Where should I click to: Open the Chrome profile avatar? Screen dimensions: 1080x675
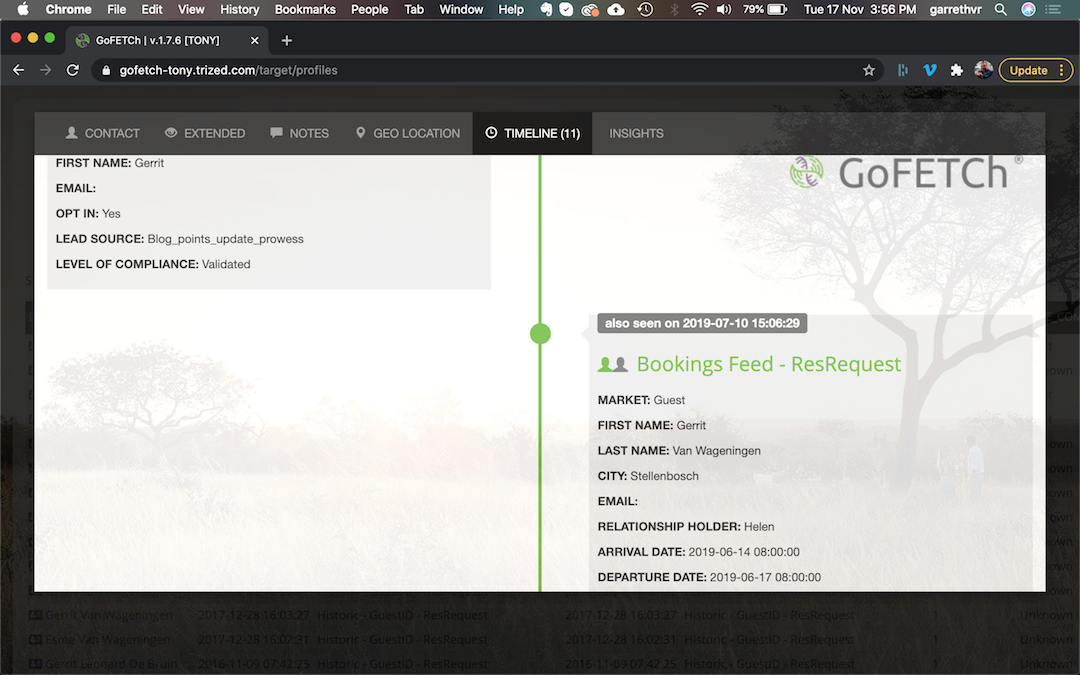tap(984, 70)
